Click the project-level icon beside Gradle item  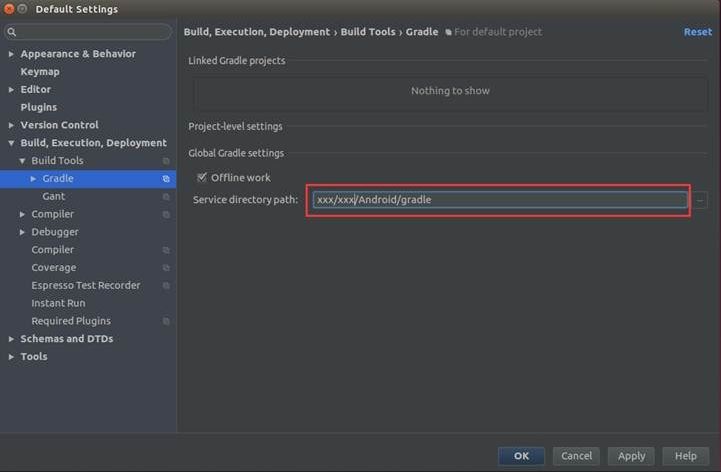click(166, 179)
